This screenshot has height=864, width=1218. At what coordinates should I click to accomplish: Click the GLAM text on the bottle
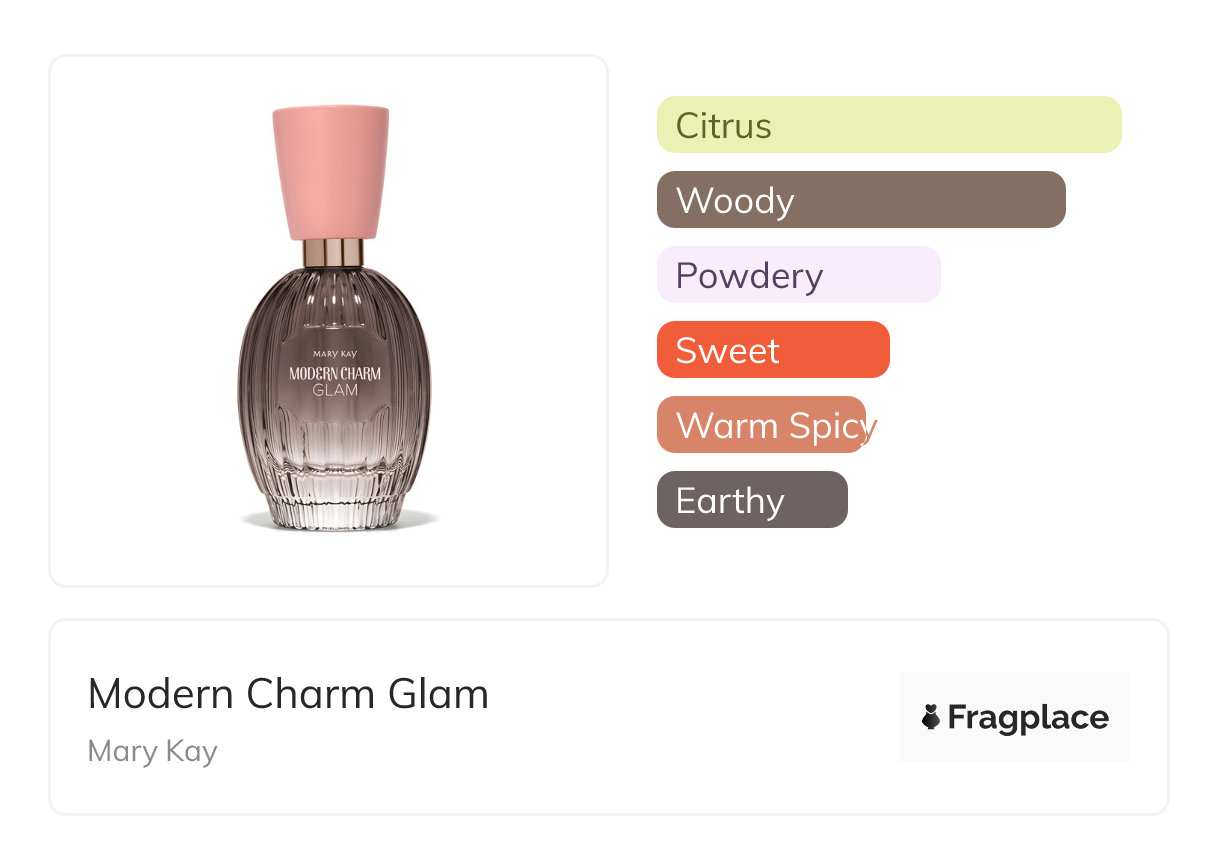pos(335,391)
